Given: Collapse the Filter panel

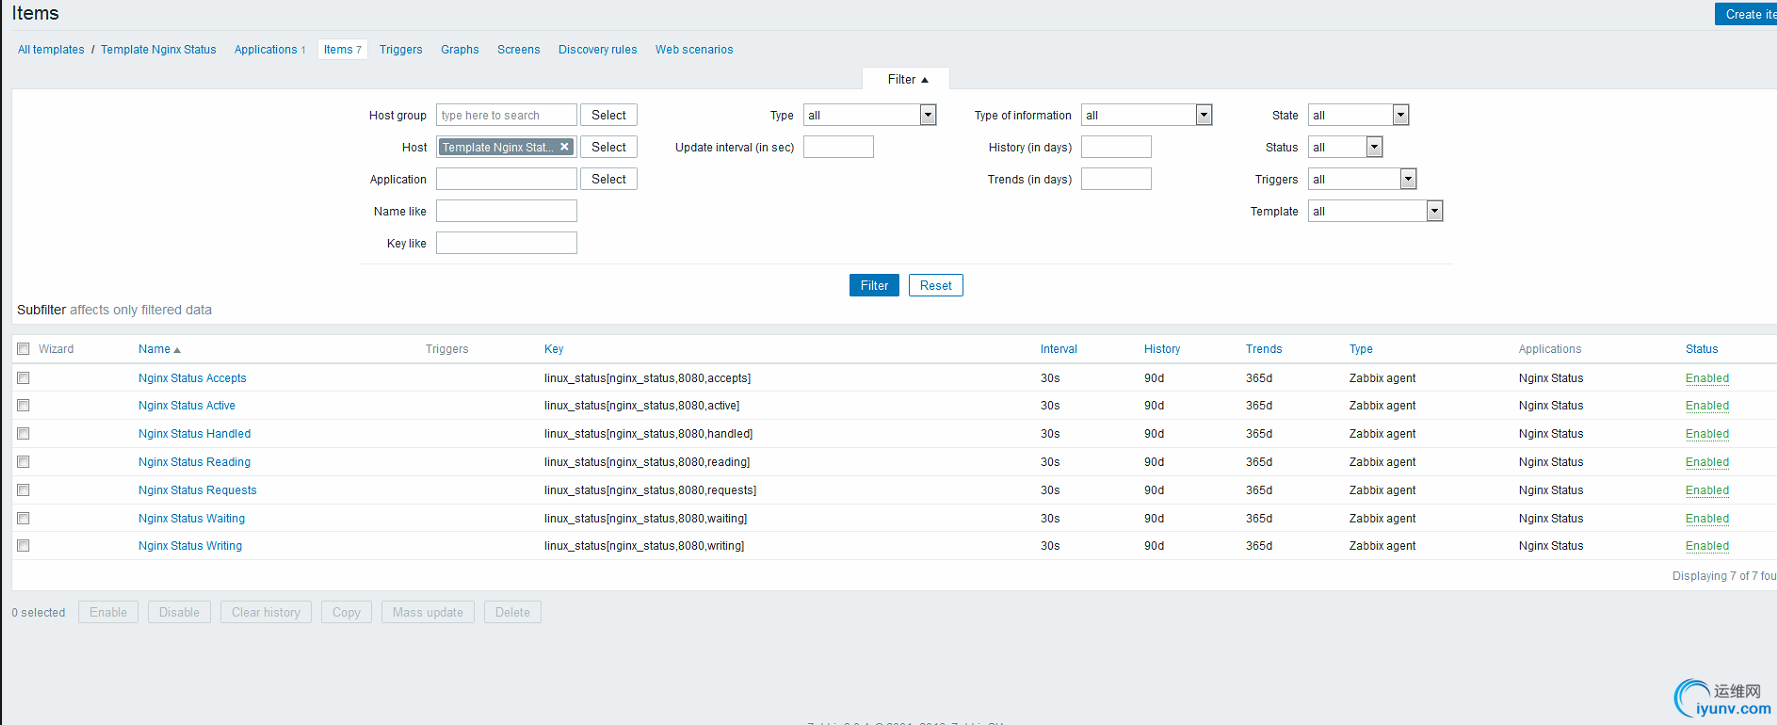Looking at the screenshot, I should (x=906, y=79).
